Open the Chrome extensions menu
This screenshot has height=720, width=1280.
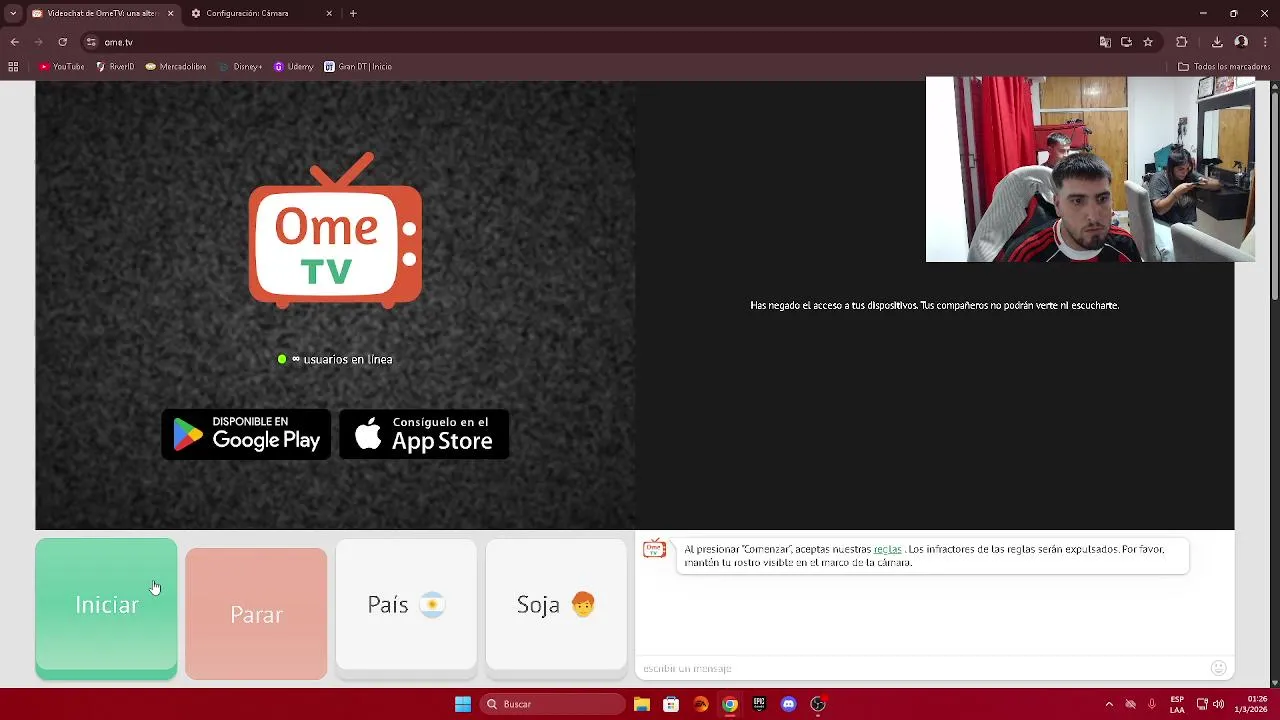(x=1182, y=42)
